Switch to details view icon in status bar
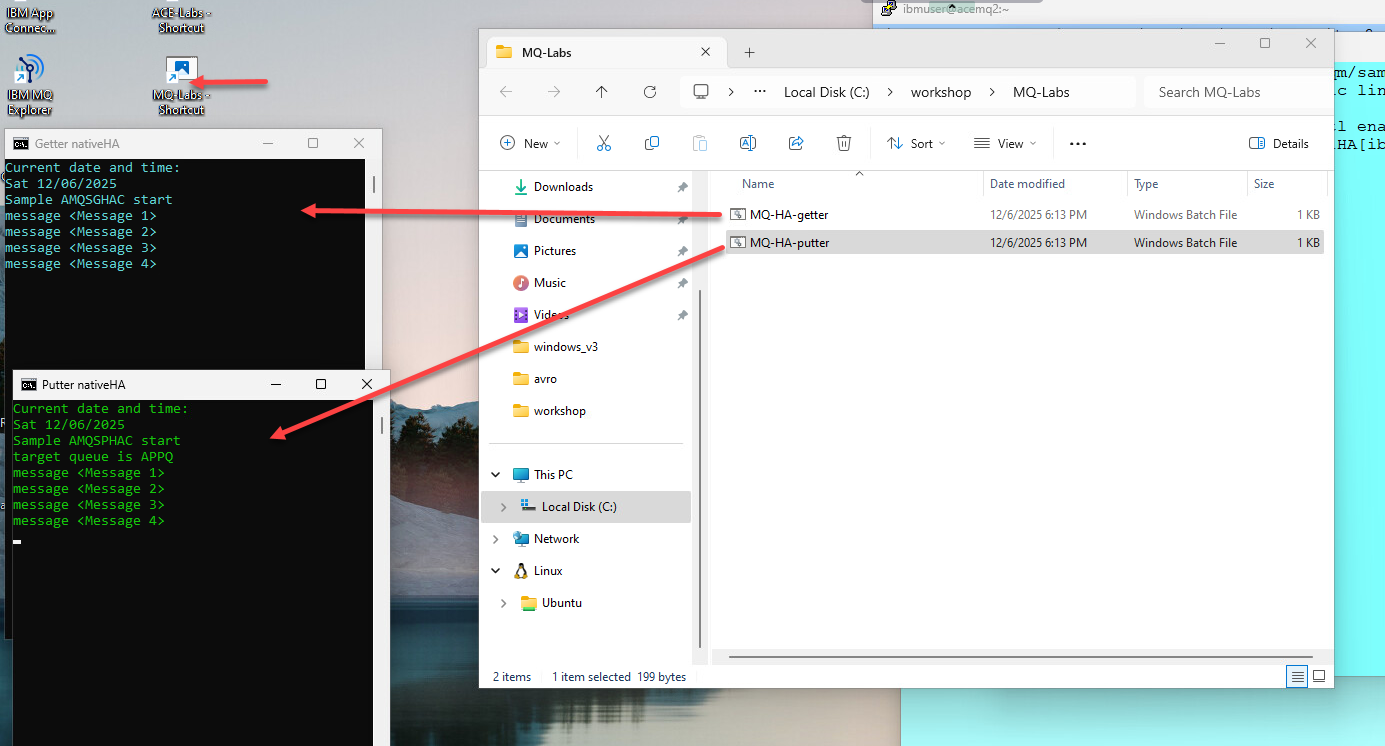 point(1297,677)
